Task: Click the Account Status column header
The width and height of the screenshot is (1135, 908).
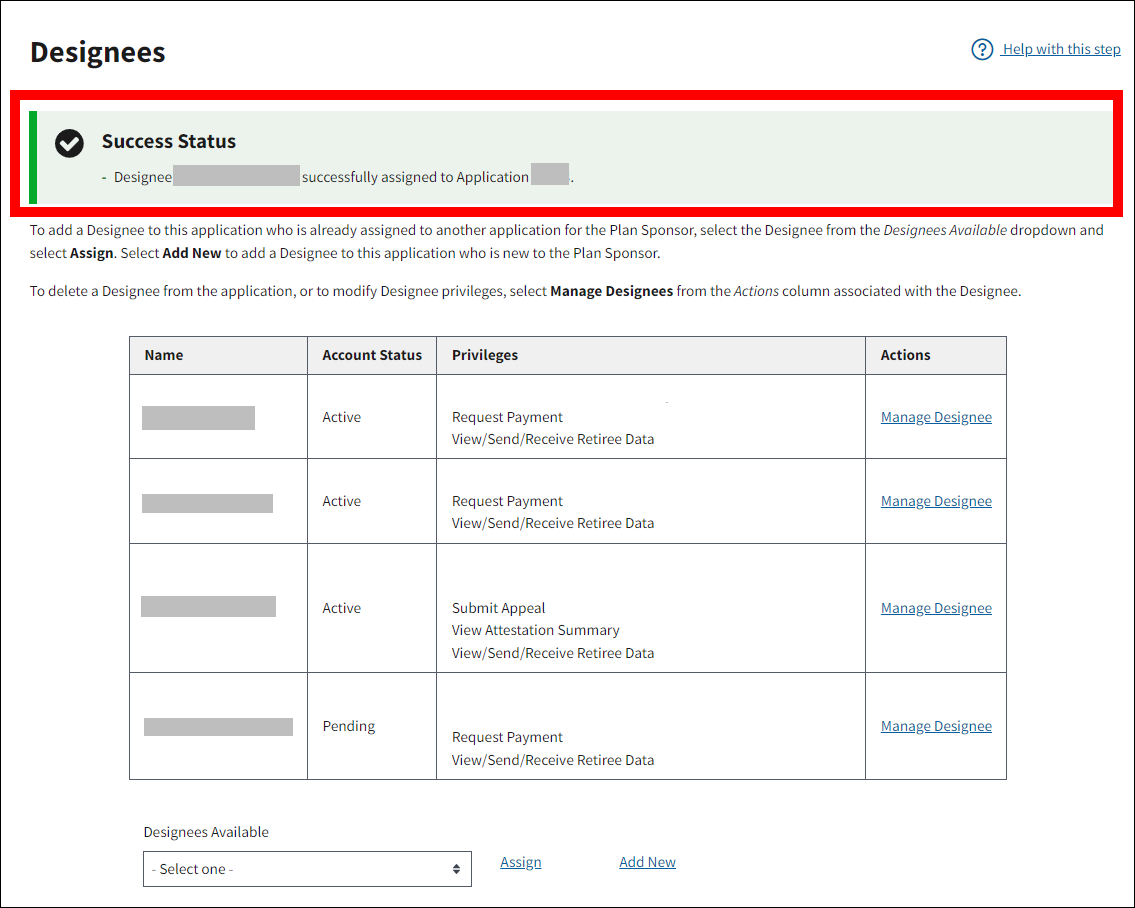Action: pos(372,355)
